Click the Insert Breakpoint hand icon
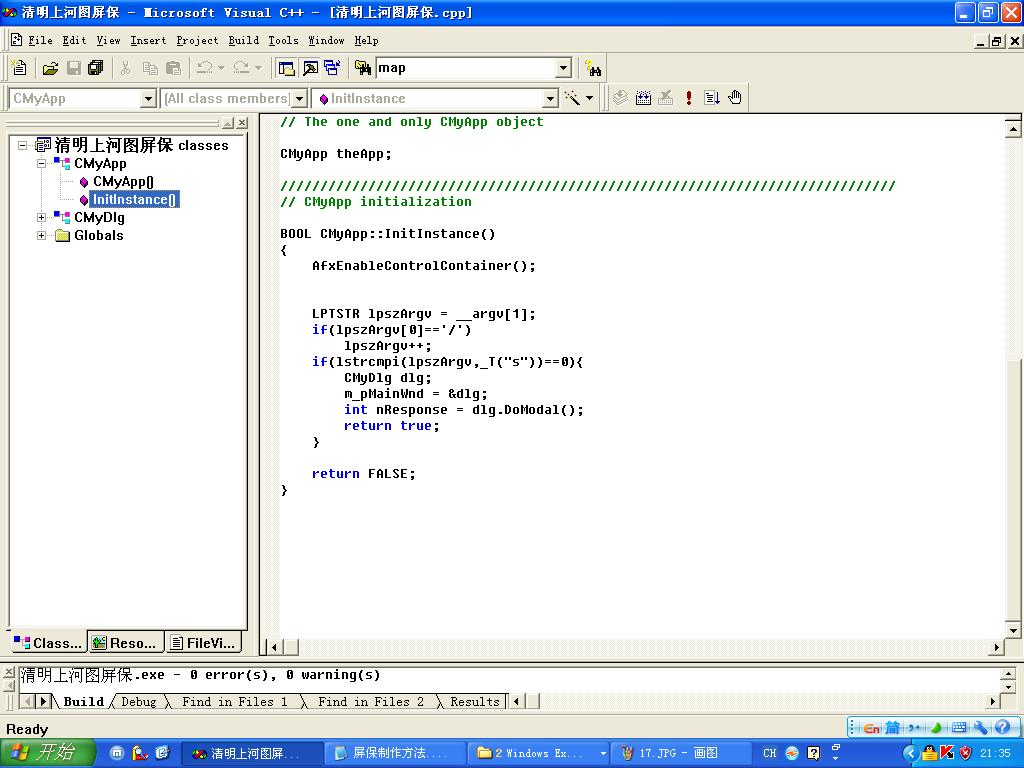Viewport: 1024px width, 768px height. [735, 98]
